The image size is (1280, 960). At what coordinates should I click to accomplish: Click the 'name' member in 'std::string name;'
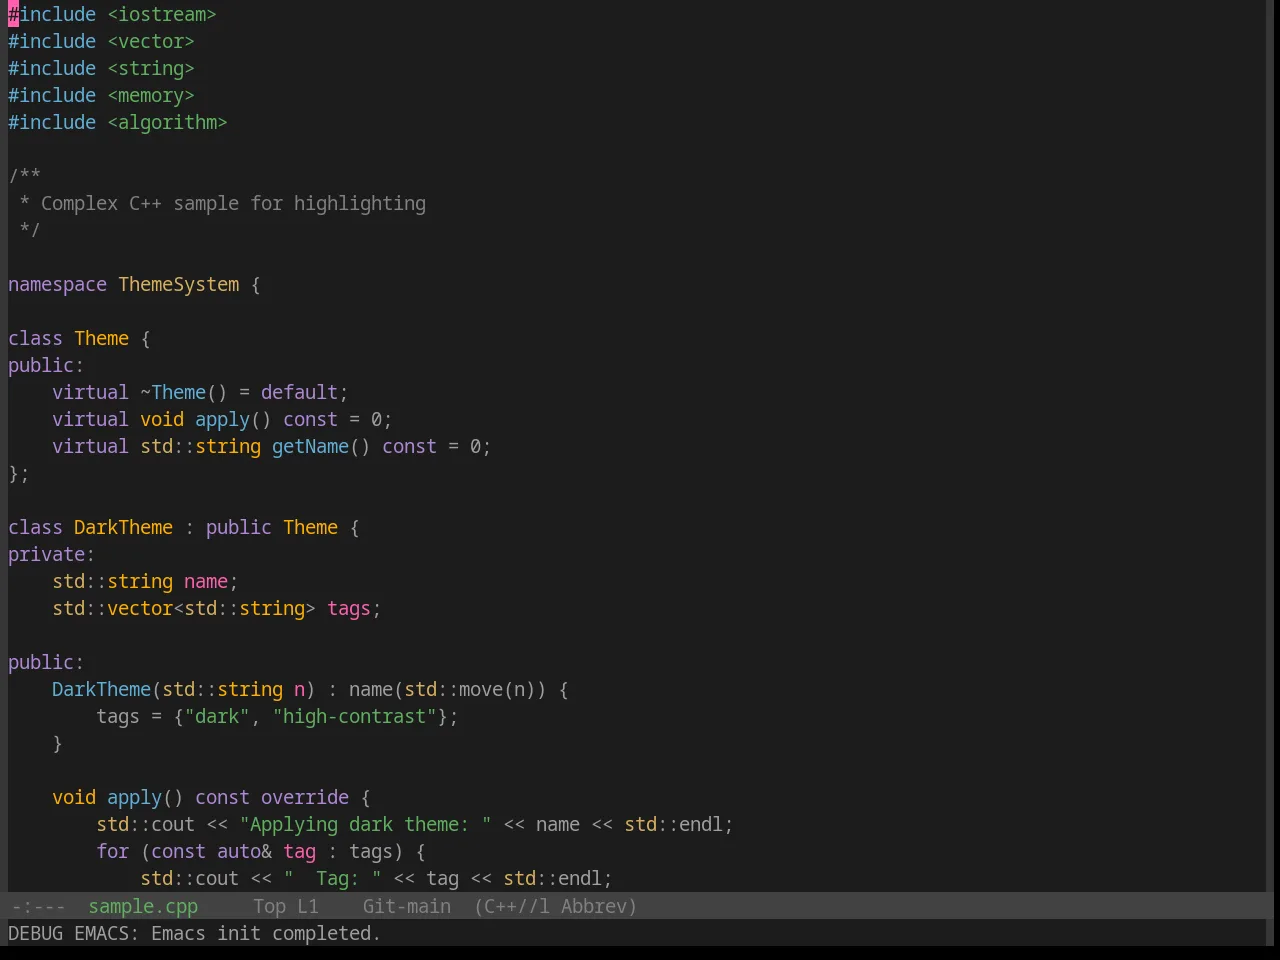coord(206,581)
